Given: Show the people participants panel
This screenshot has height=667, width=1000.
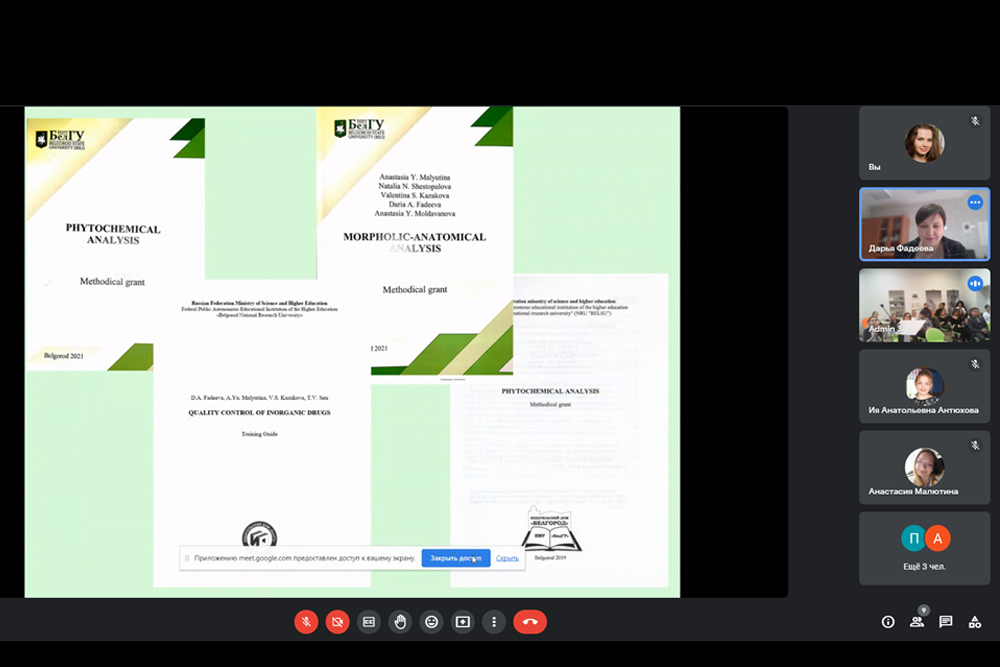Looking at the screenshot, I should click(x=917, y=622).
